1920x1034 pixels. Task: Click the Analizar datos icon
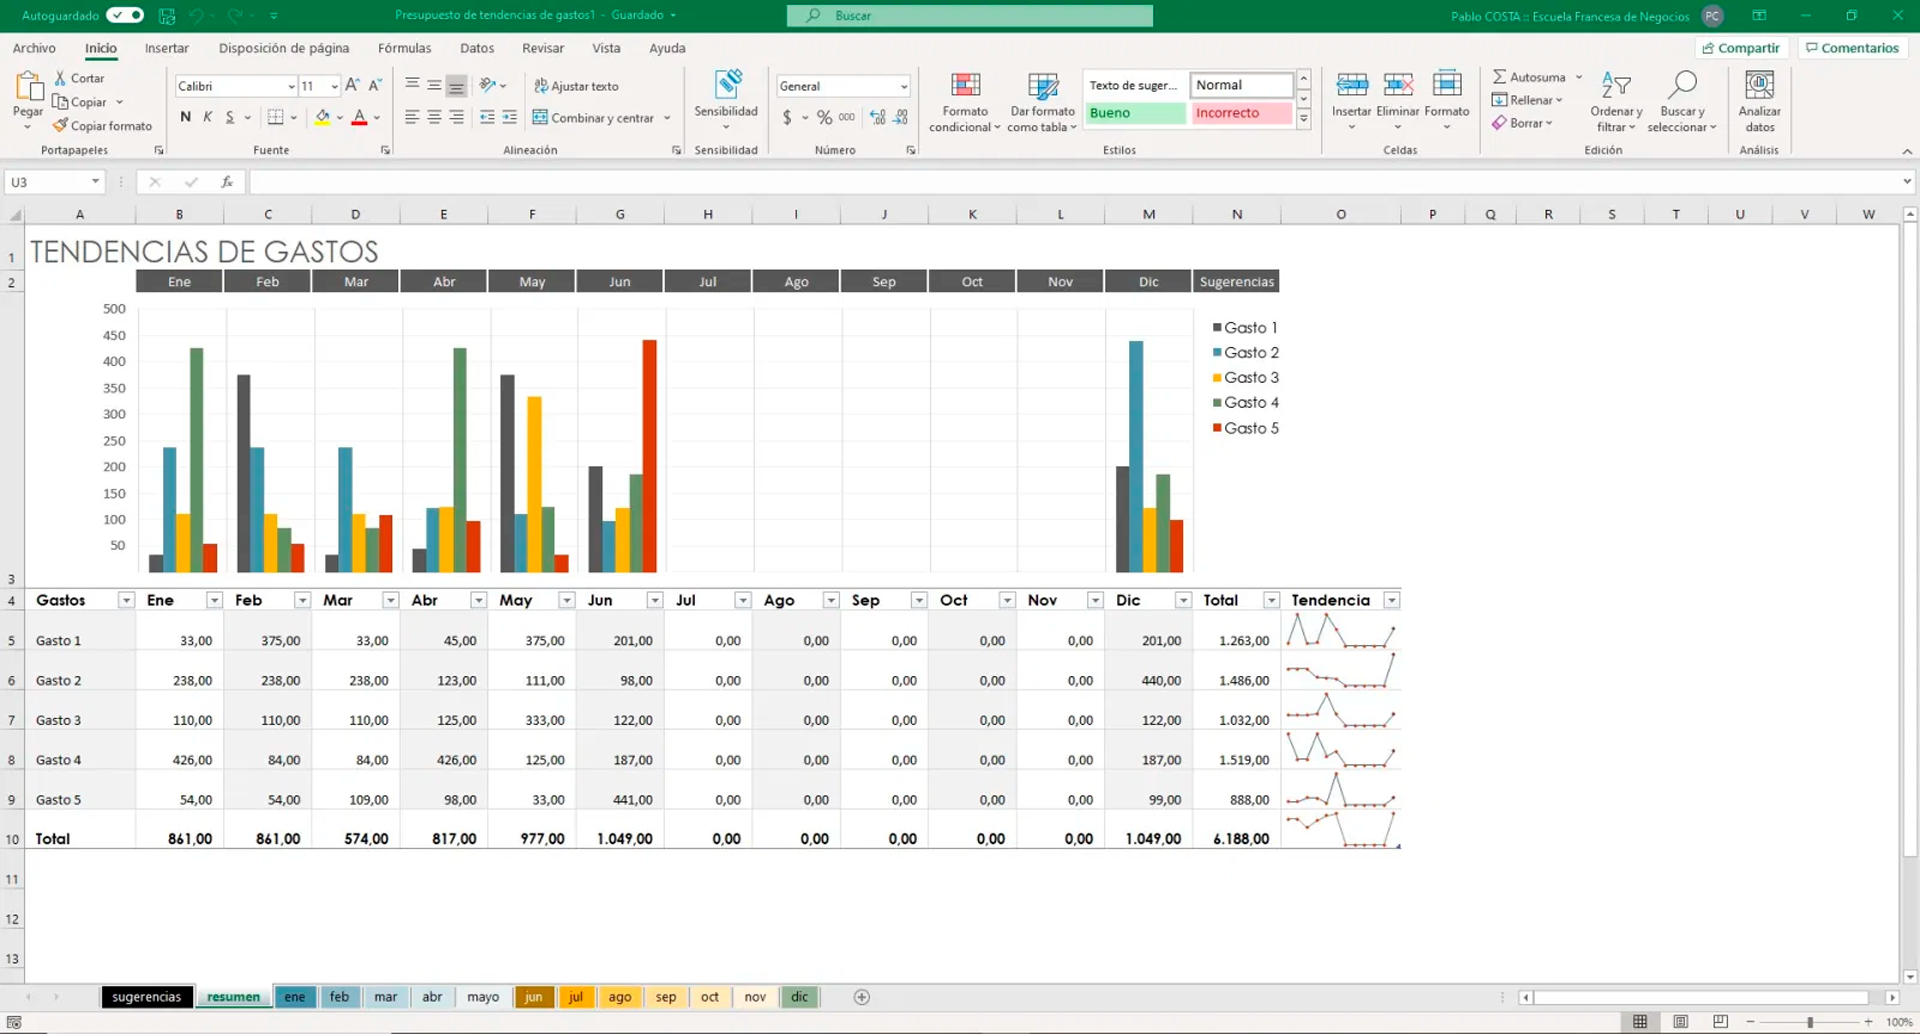click(x=1759, y=85)
